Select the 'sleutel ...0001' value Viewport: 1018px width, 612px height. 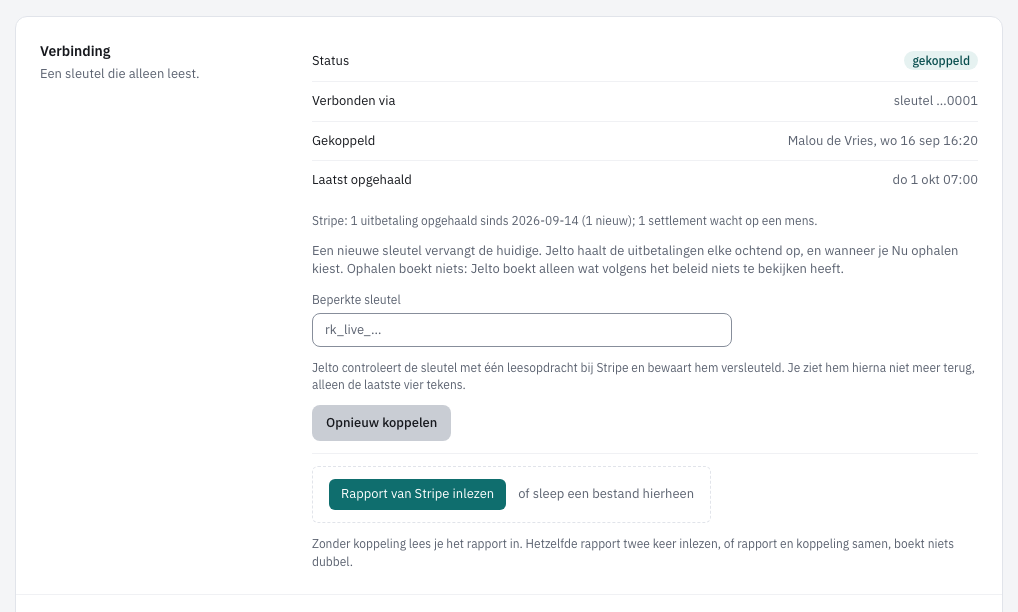pyautogui.click(x=936, y=101)
